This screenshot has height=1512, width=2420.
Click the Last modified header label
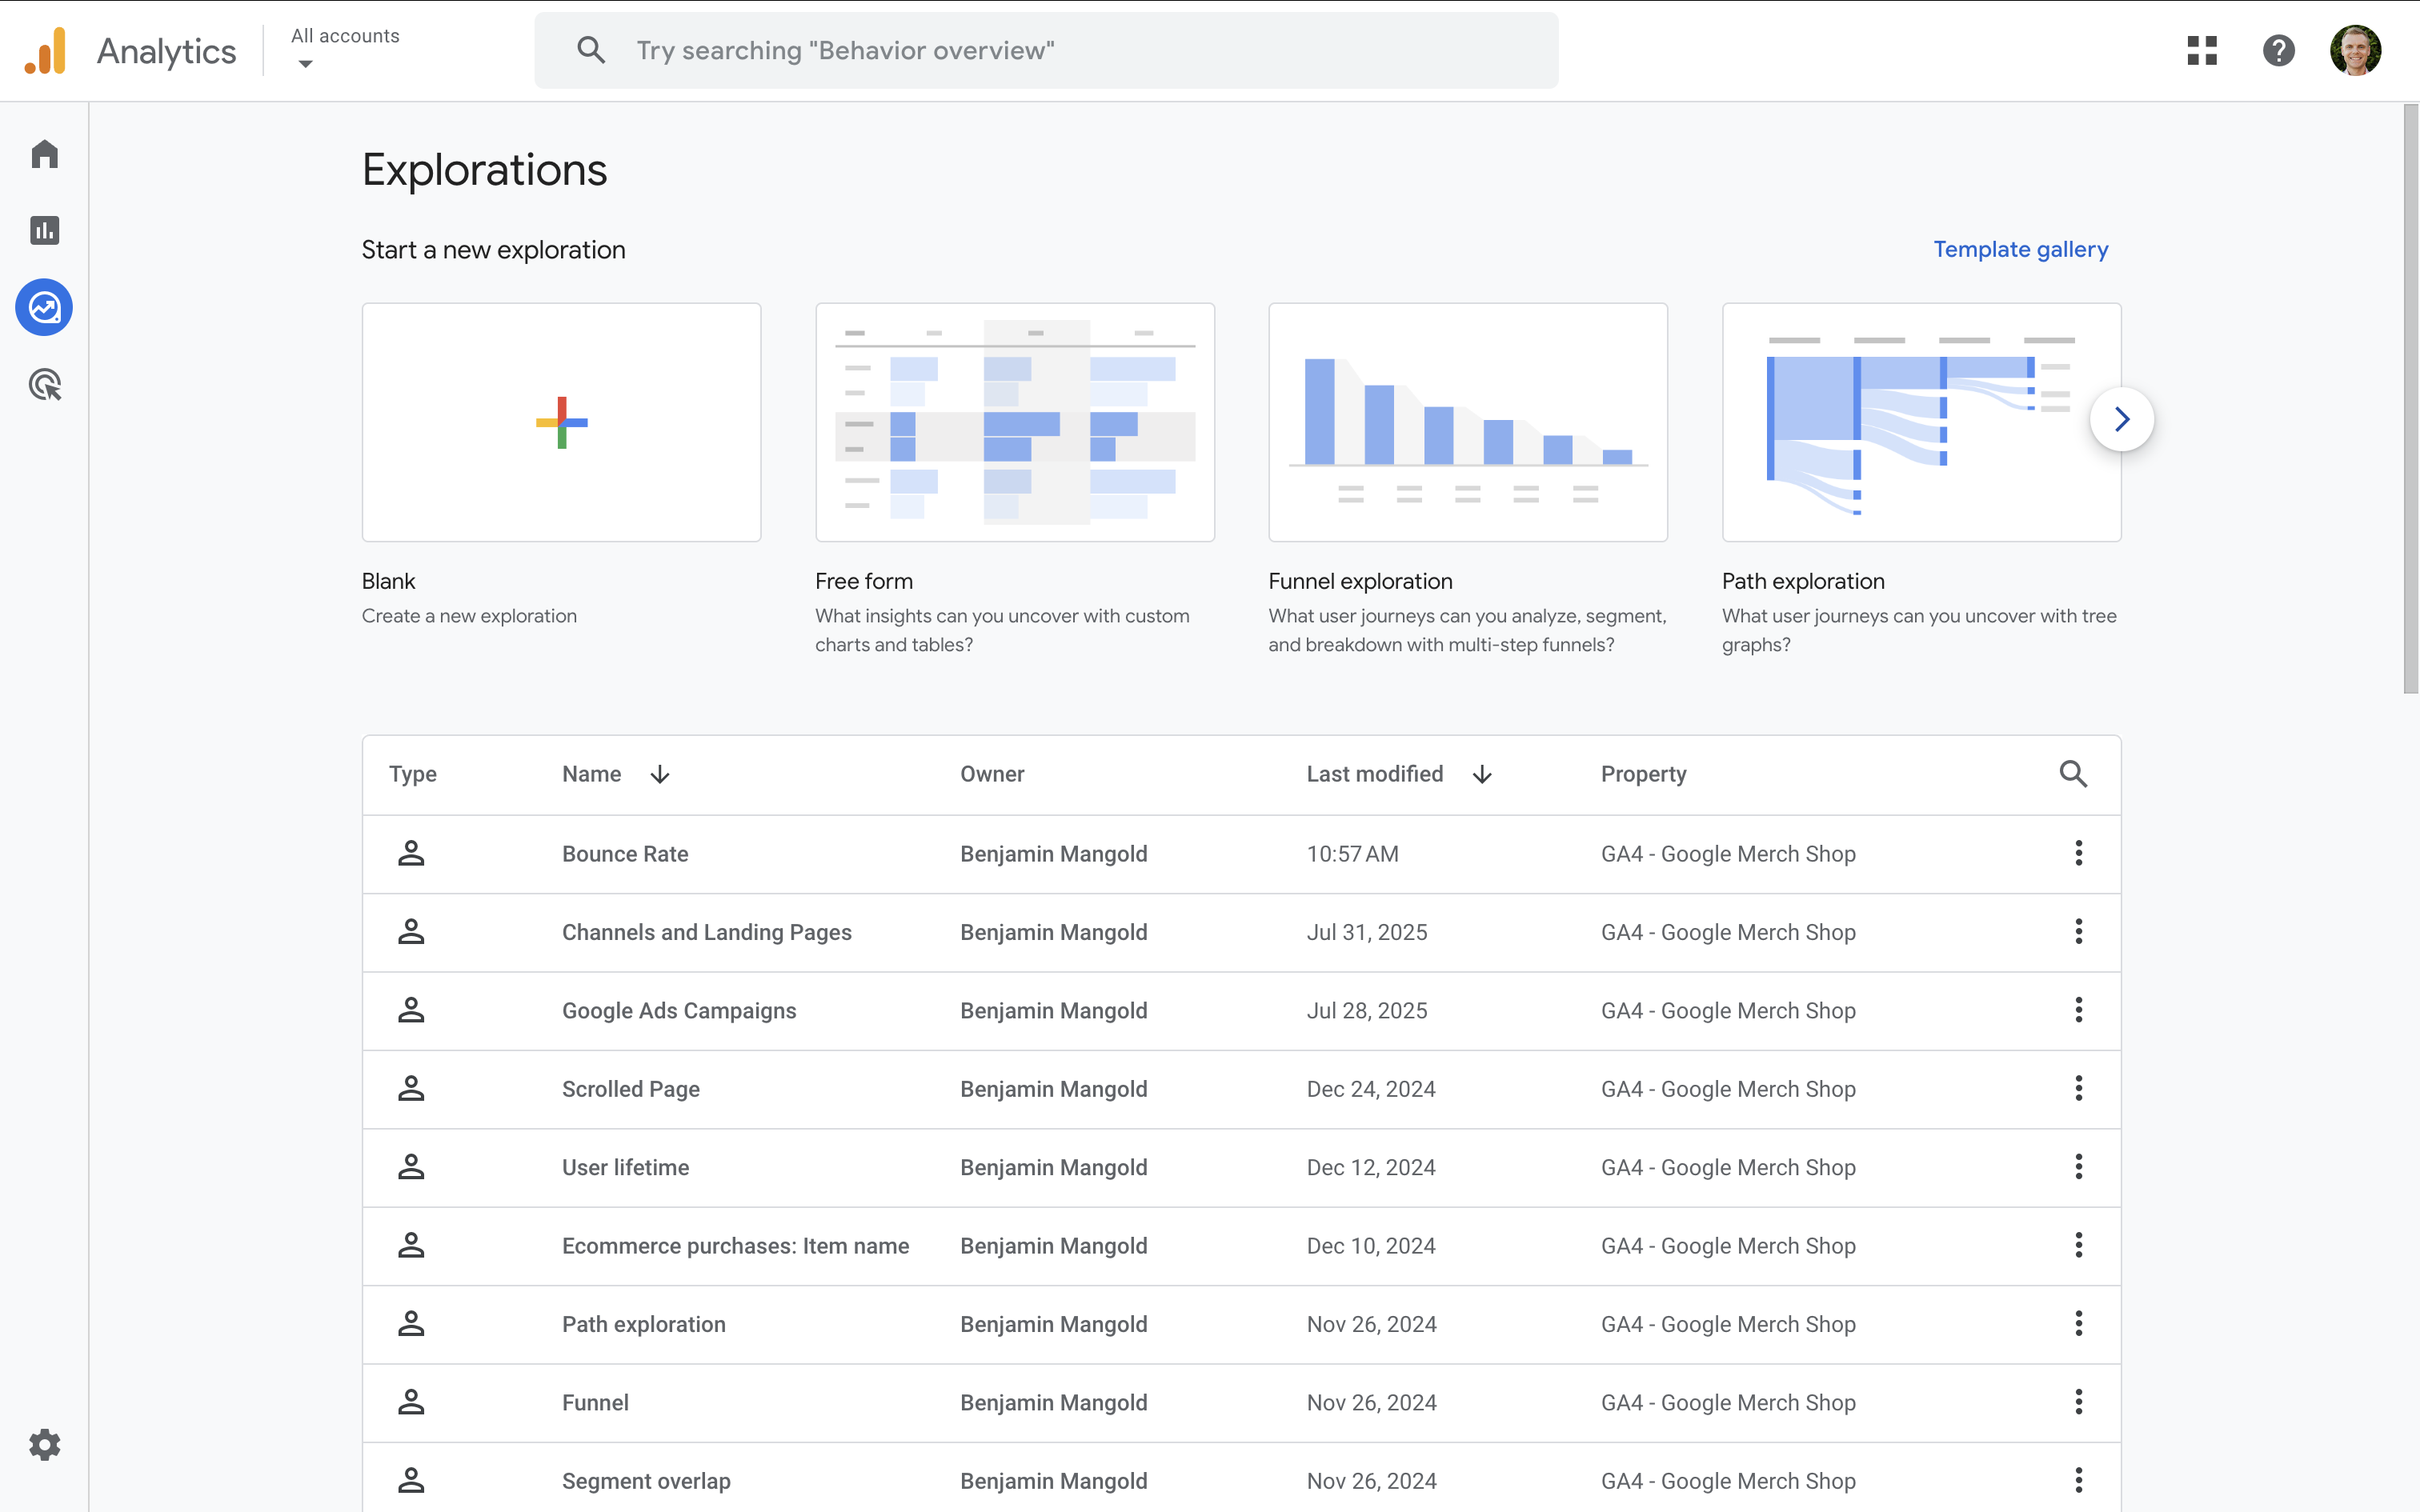point(1375,774)
